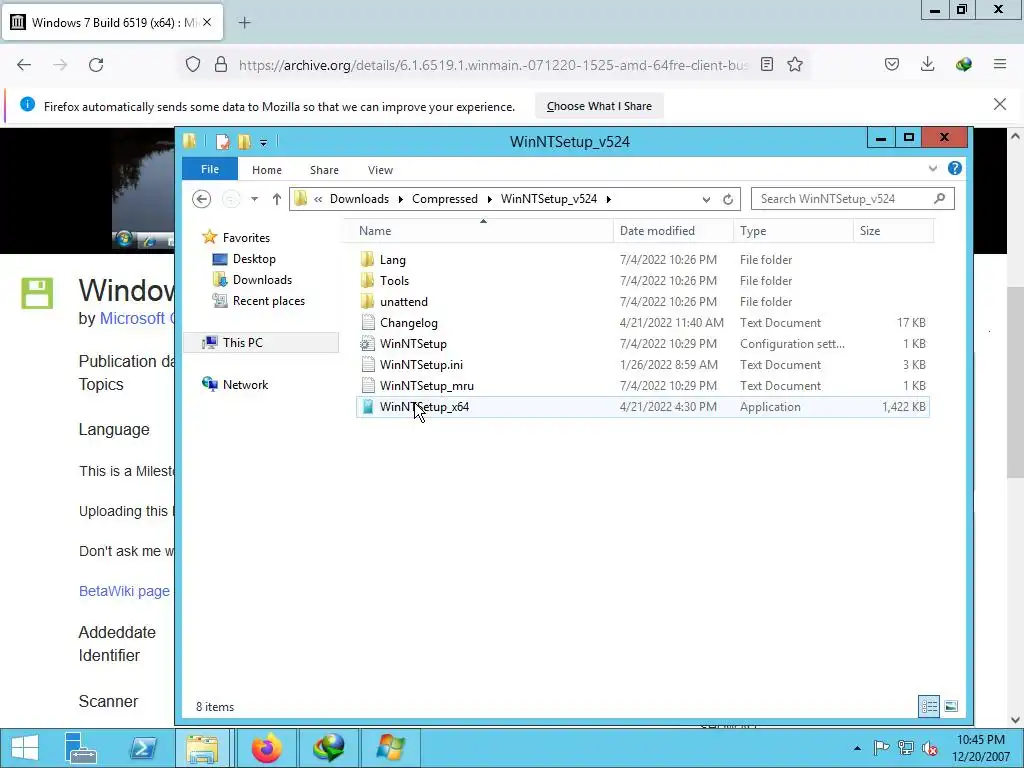1024x768 pixels.
Task: Dismiss the Firefox data notification bar
Action: click(x=999, y=104)
